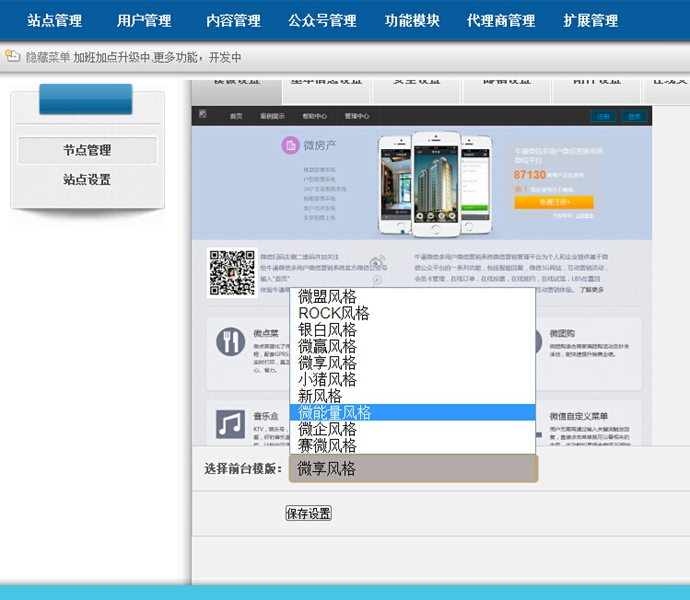Click the QR code in the preview
Viewport: 690px width, 600px height.
point(232,272)
